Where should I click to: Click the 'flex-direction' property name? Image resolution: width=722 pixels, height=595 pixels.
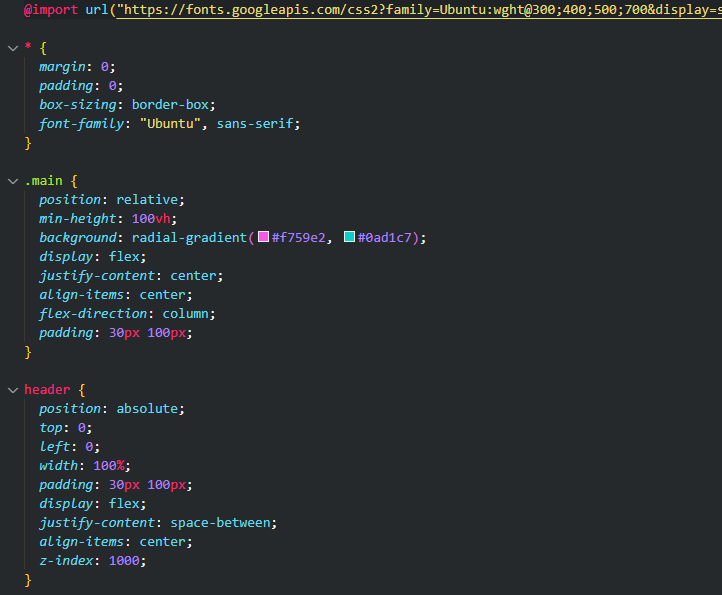pos(93,314)
